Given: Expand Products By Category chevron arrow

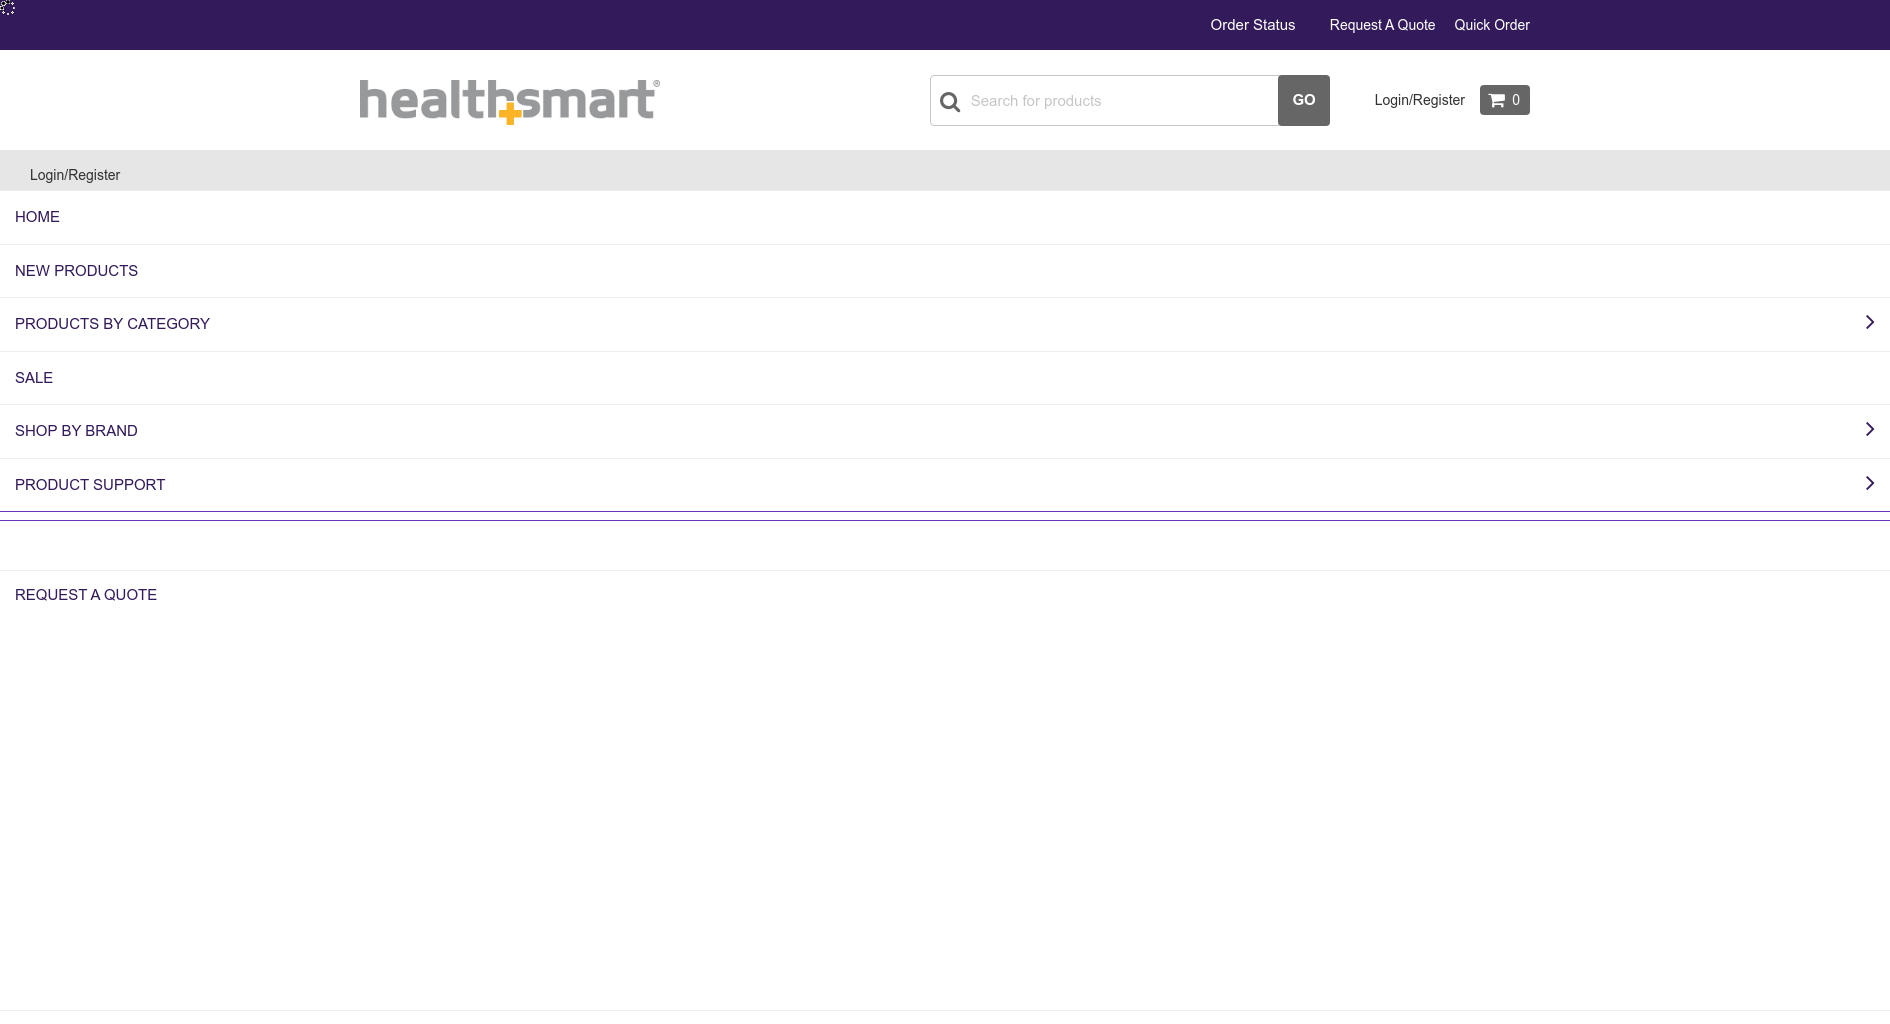Looking at the screenshot, I should point(1869,322).
